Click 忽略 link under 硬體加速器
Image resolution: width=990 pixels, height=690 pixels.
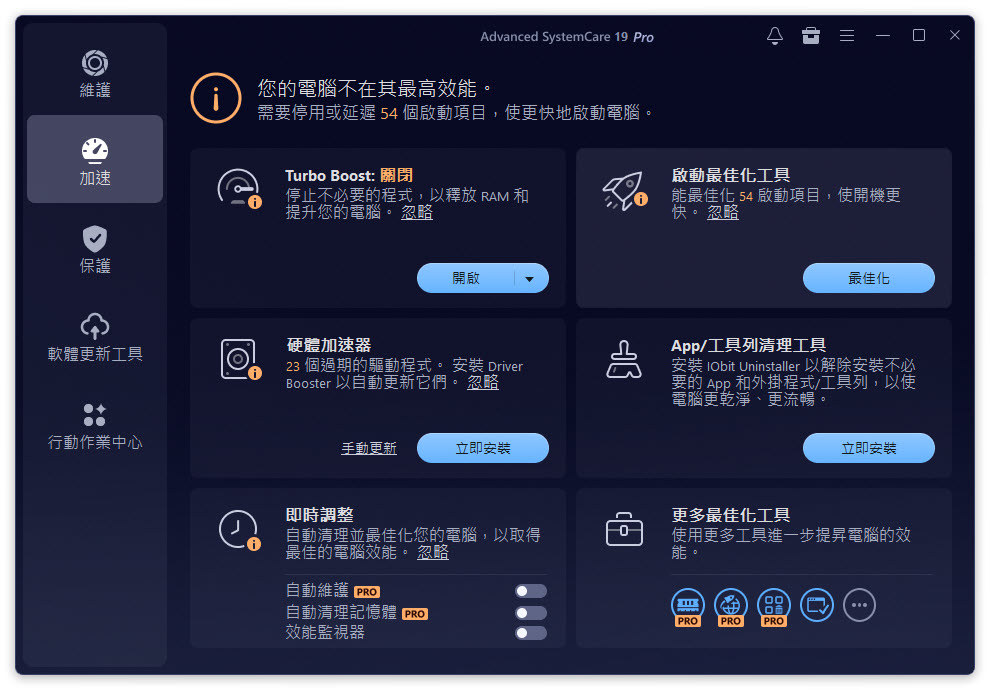tap(482, 382)
